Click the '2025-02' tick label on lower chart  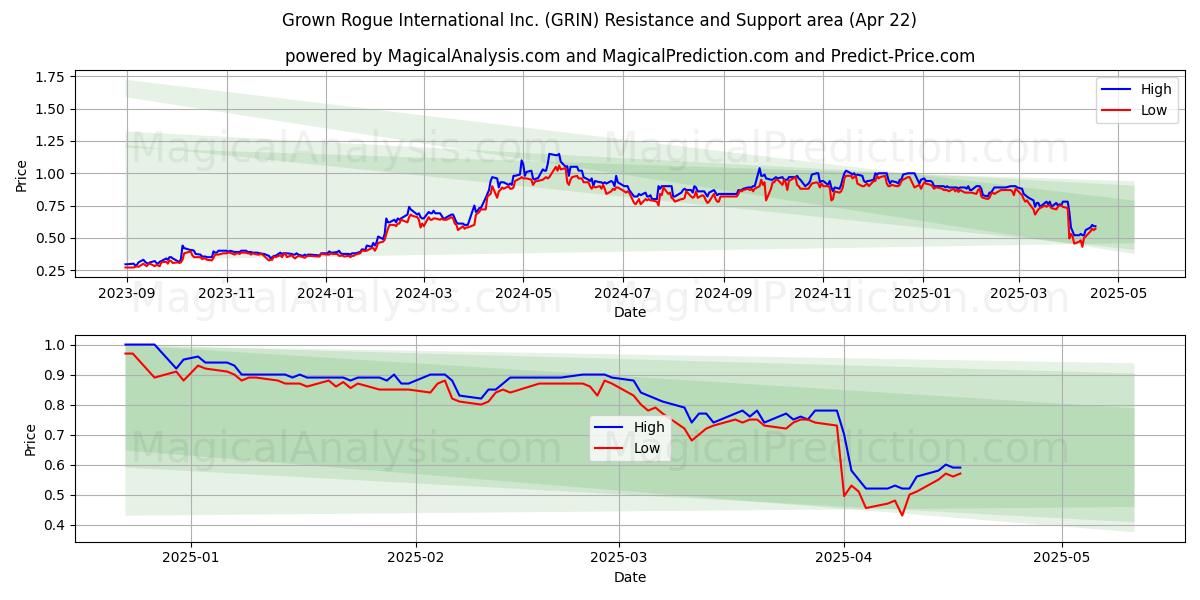(x=415, y=559)
